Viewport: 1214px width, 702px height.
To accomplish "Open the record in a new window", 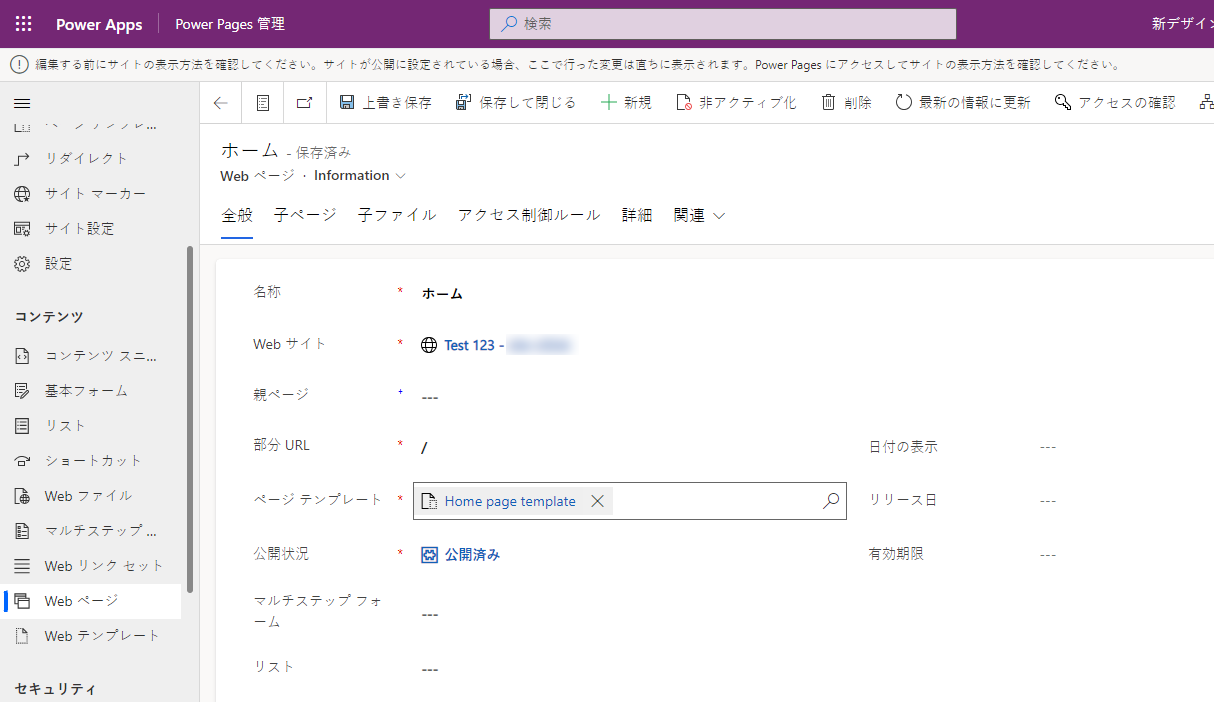I will 305,101.
